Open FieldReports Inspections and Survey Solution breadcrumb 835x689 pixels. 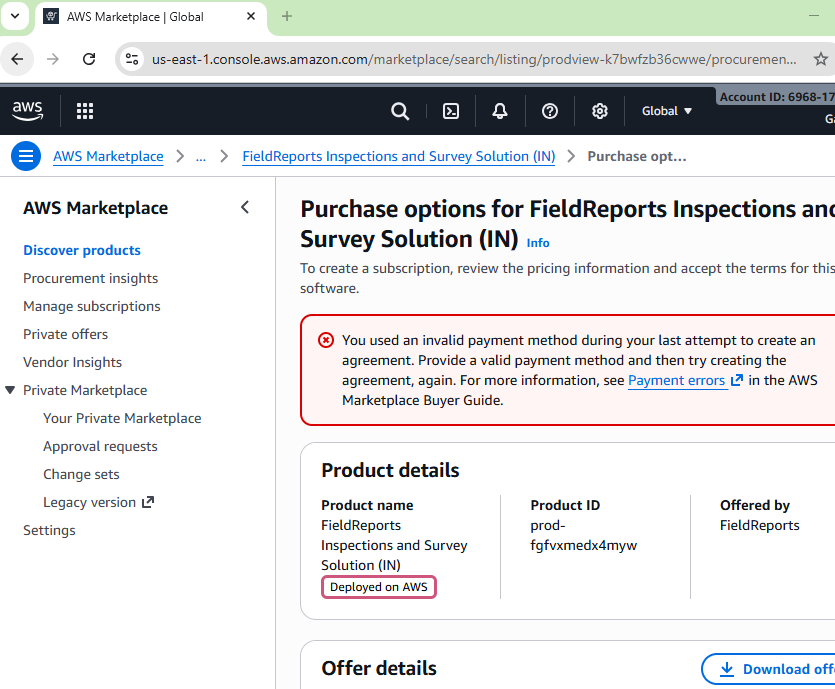(x=399, y=157)
